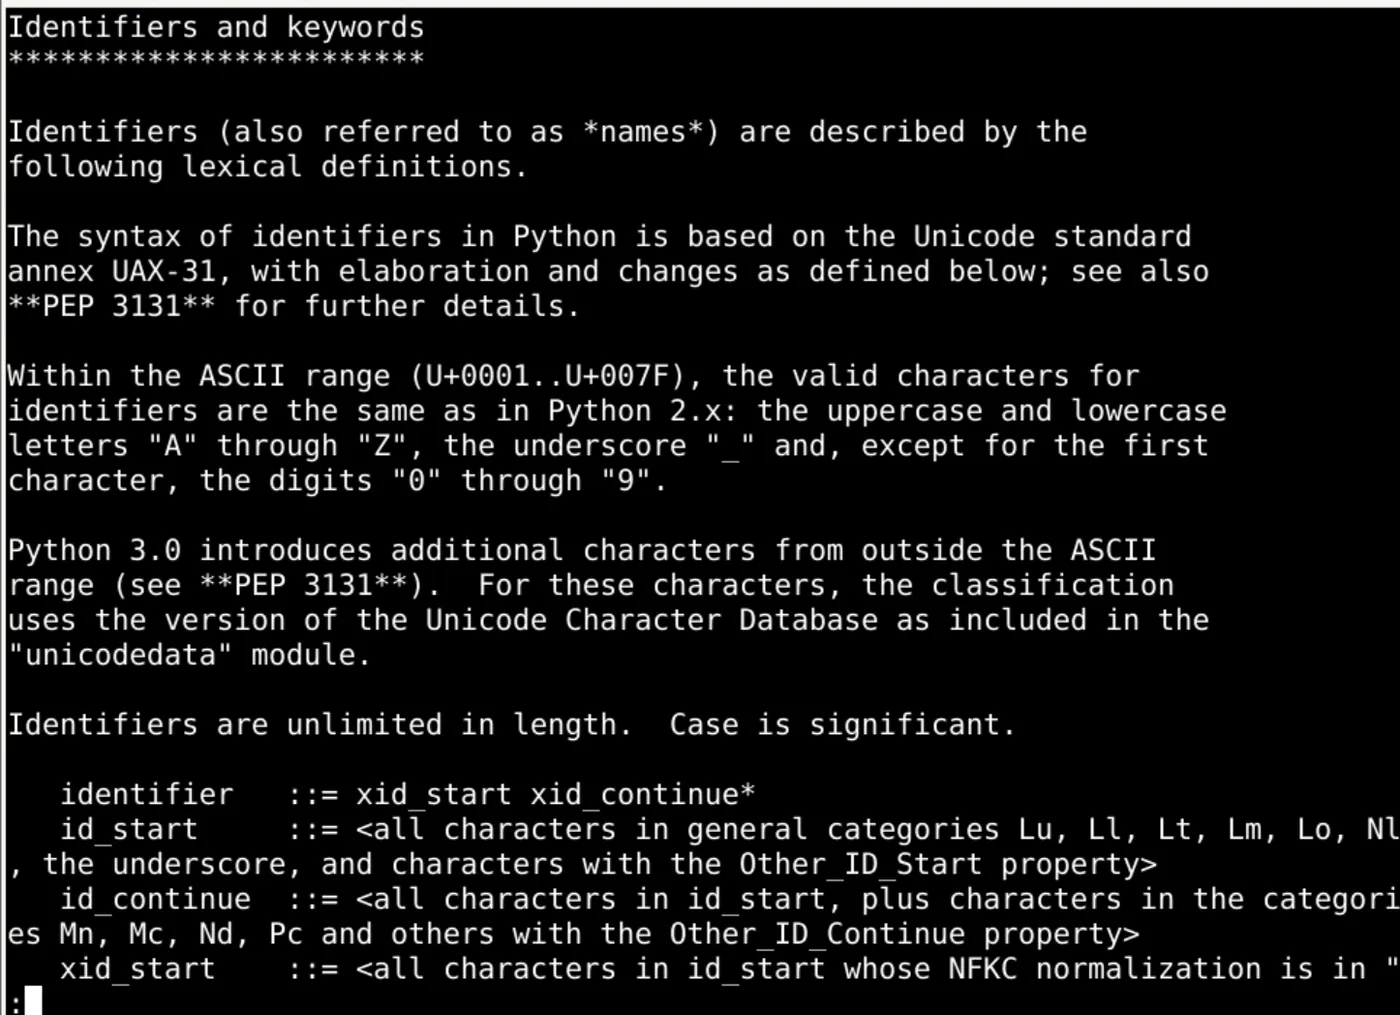1400x1015 pixels.
Task: Click the asterisk underline beneath the heading
Action: coord(216,58)
